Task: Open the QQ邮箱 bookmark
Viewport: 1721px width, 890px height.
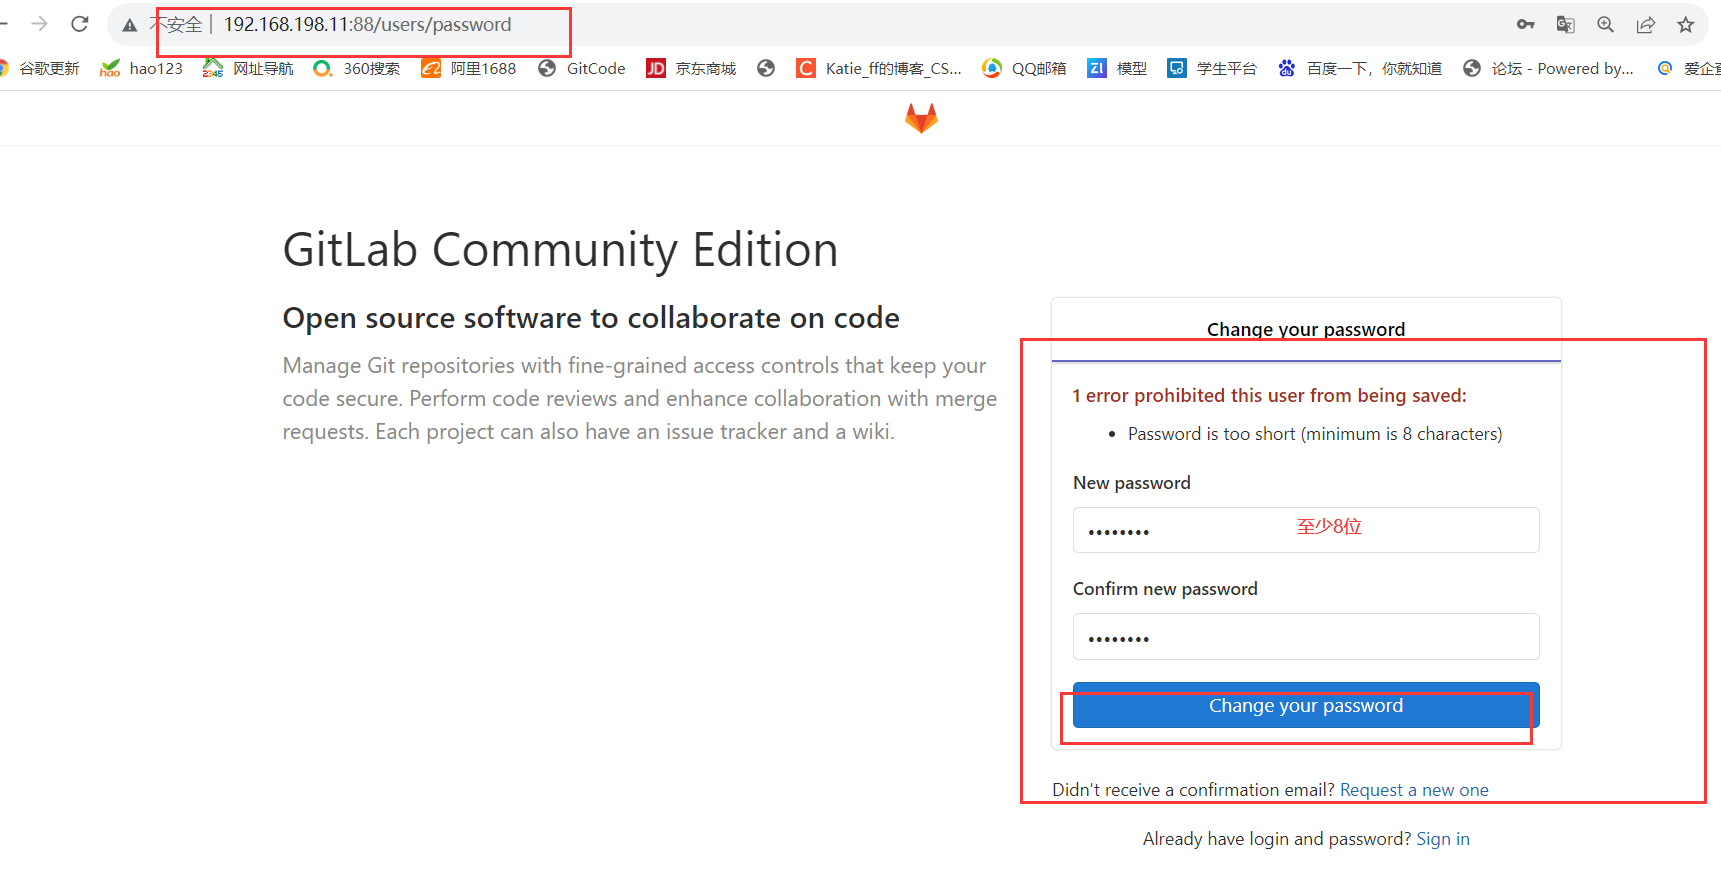Action: [x=1024, y=68]
